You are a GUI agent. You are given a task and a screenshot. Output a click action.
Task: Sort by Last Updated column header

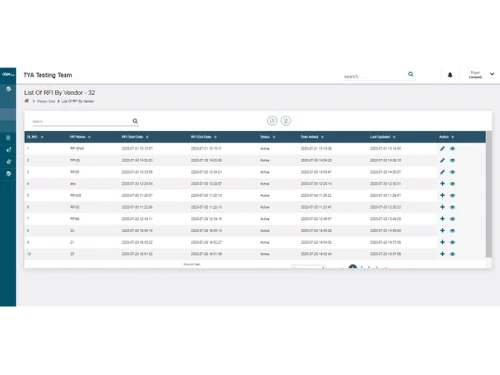click(x=382, y=137)
